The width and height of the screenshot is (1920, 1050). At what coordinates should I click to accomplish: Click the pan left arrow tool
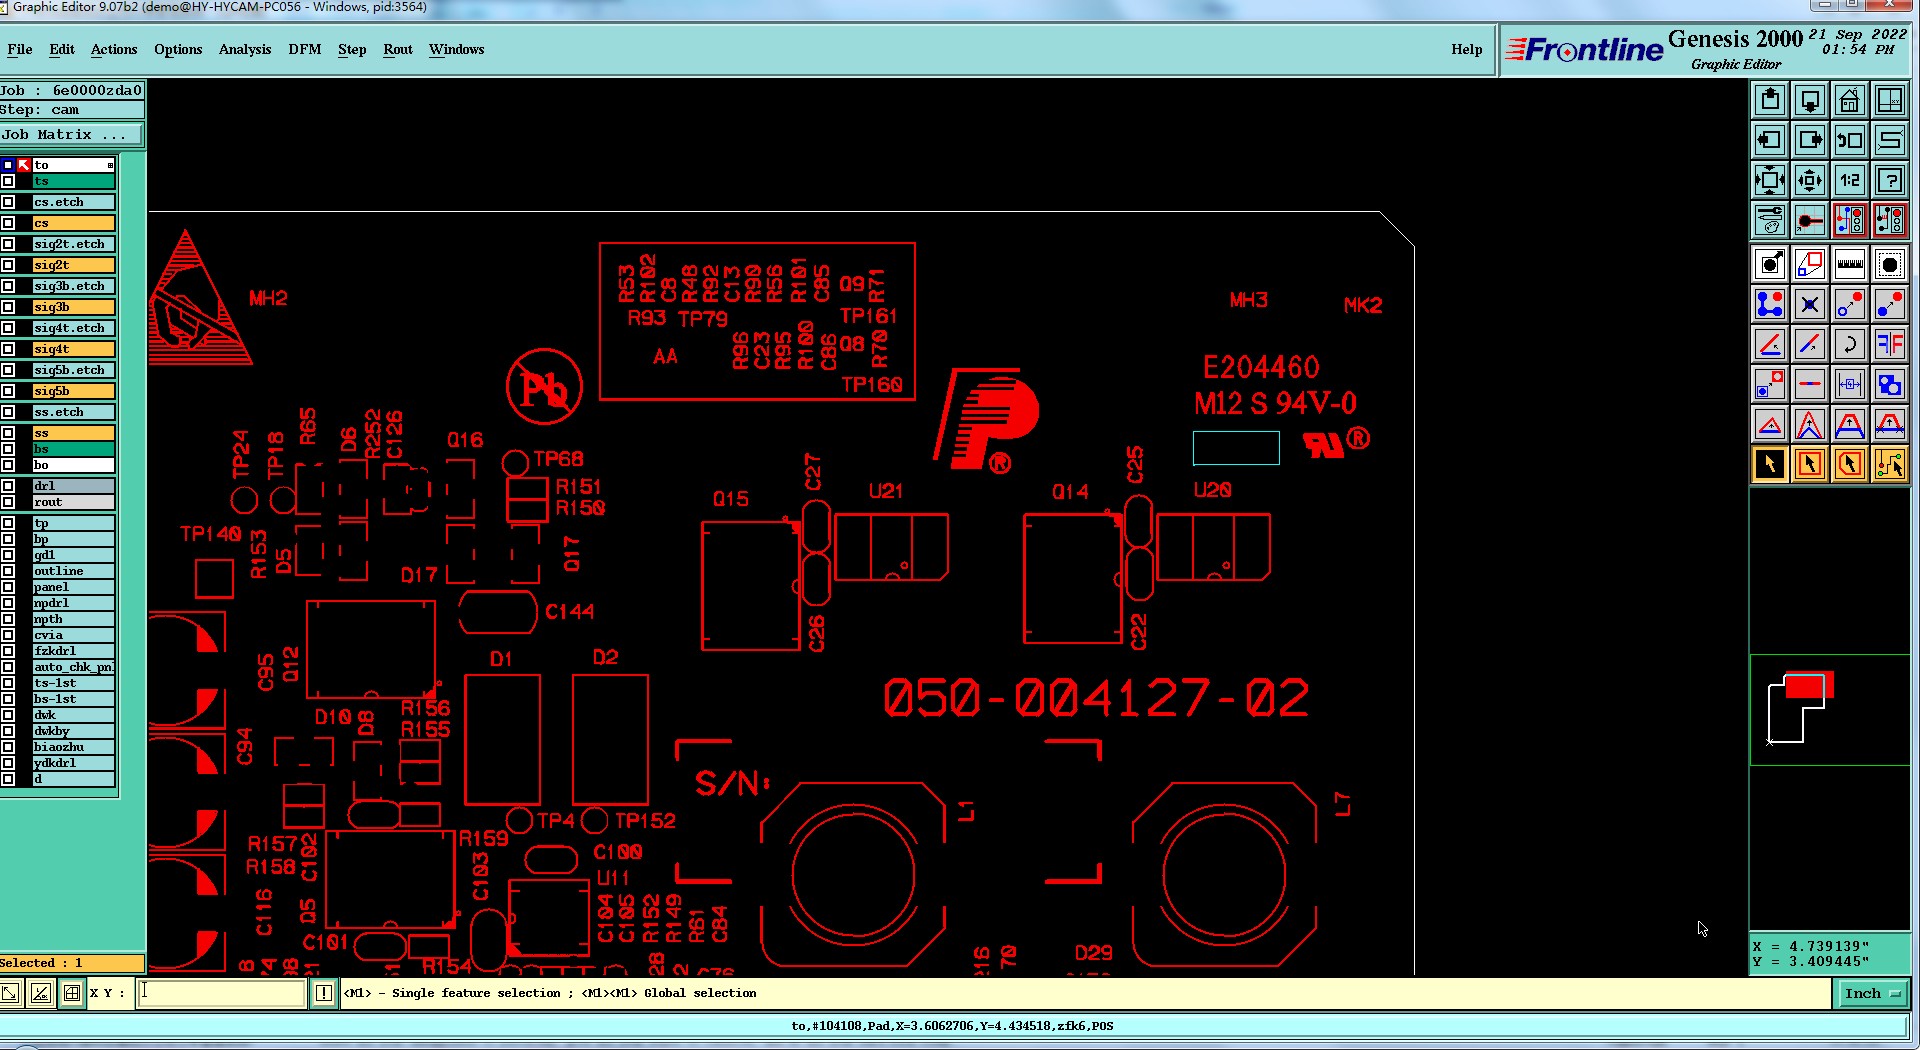tap(1770, 140)
